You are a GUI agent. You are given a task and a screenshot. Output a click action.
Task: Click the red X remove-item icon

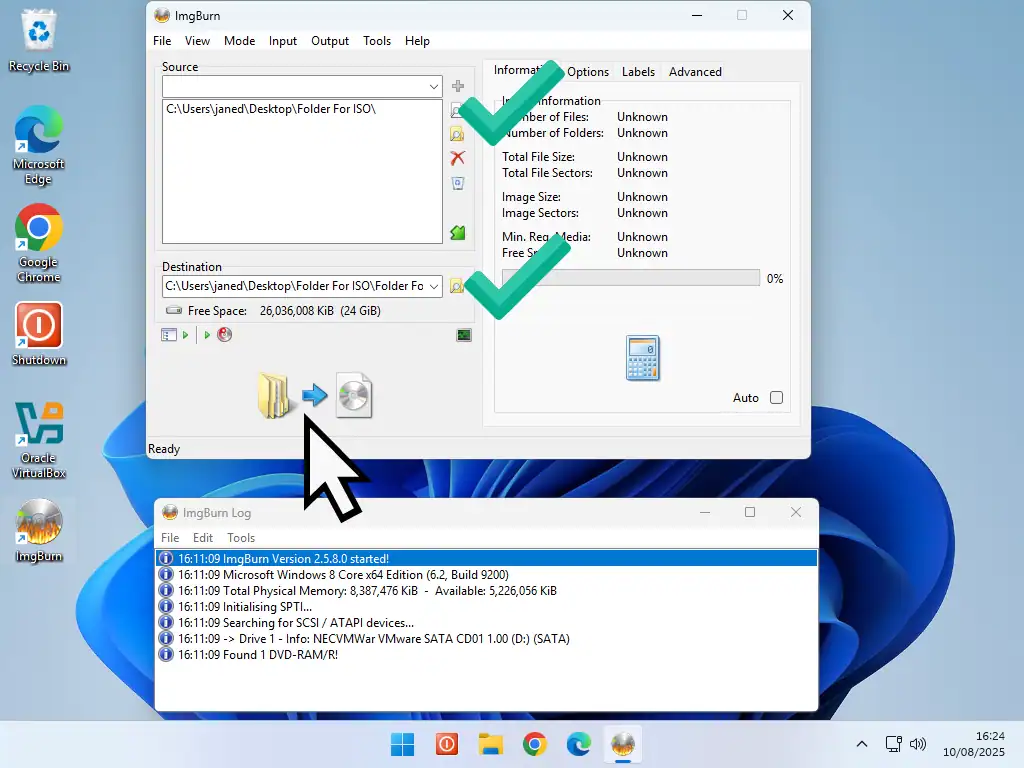tap(457, 158)
